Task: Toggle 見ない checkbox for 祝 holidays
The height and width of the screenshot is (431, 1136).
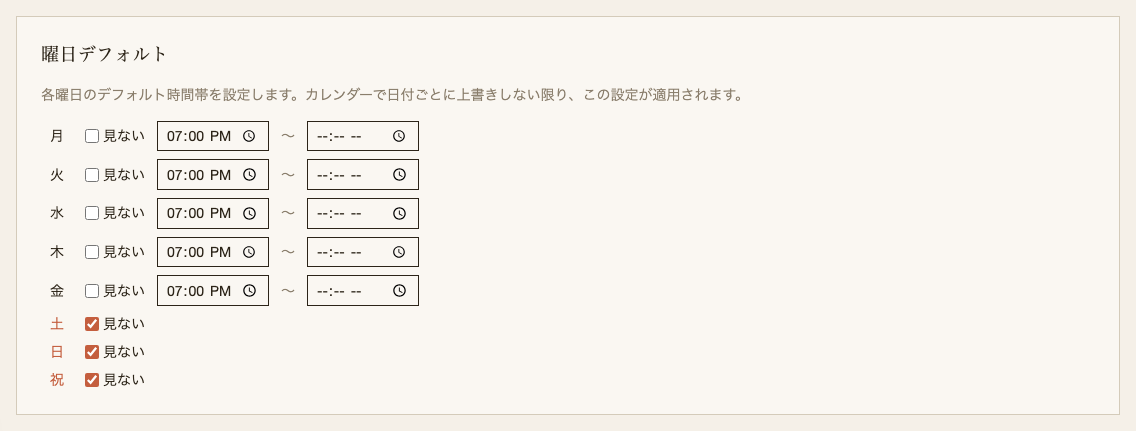Action: click(92, 380)
